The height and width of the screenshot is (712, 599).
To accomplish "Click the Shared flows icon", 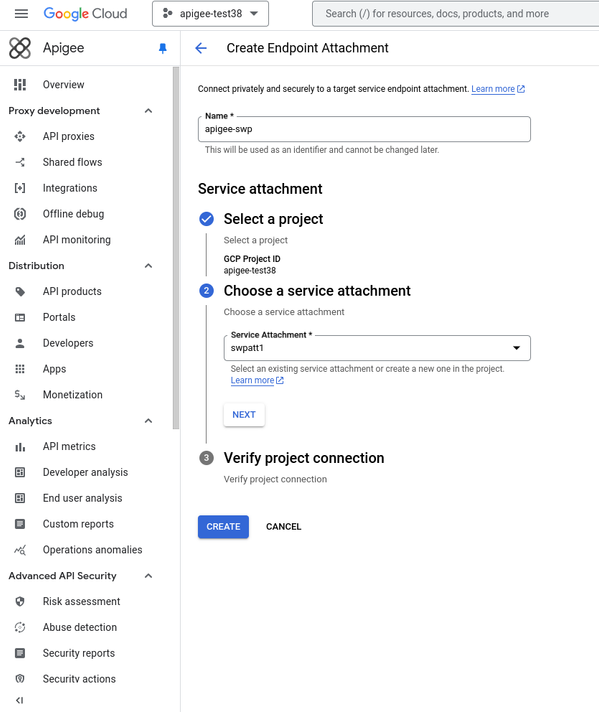I will [20, 162].
